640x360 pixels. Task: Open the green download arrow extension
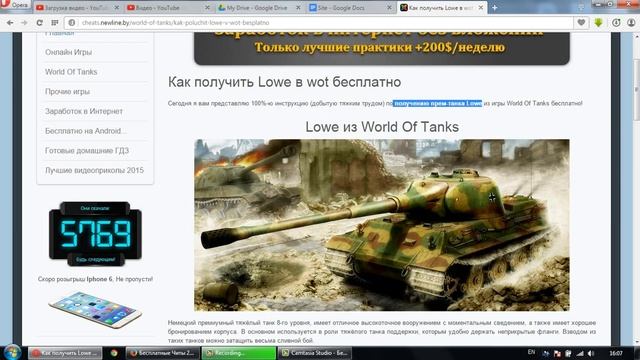point(598,23)
